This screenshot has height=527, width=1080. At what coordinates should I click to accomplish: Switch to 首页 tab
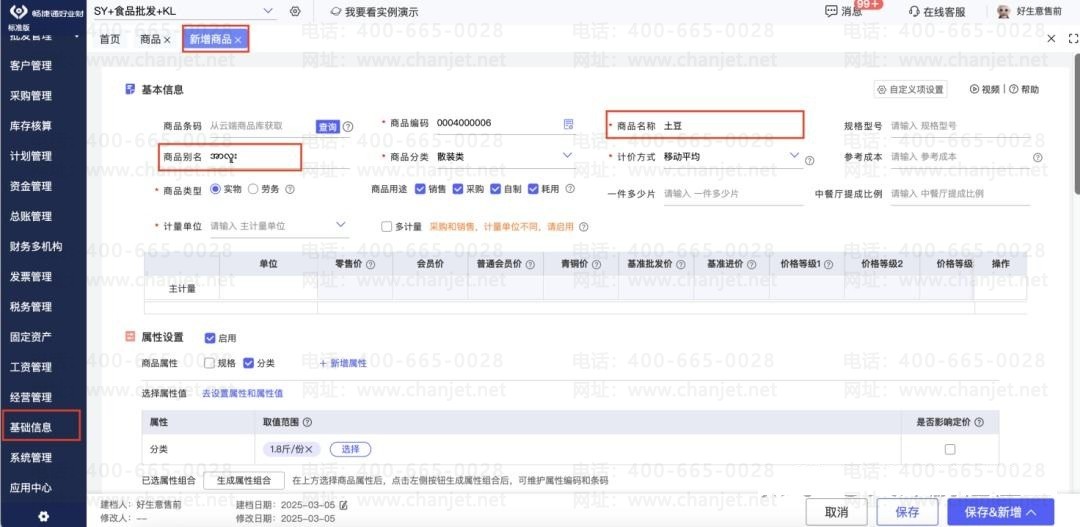point(110,39)
